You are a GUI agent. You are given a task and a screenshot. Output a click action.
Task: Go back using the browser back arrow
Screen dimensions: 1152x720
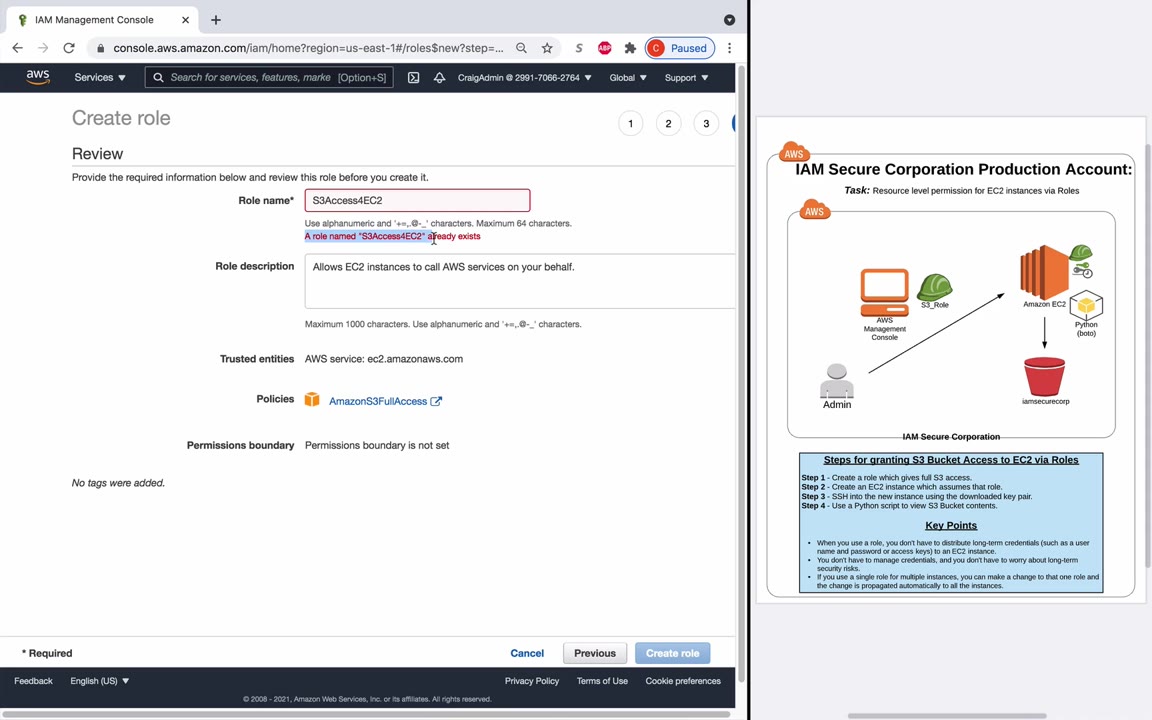[x=17, y=48]
